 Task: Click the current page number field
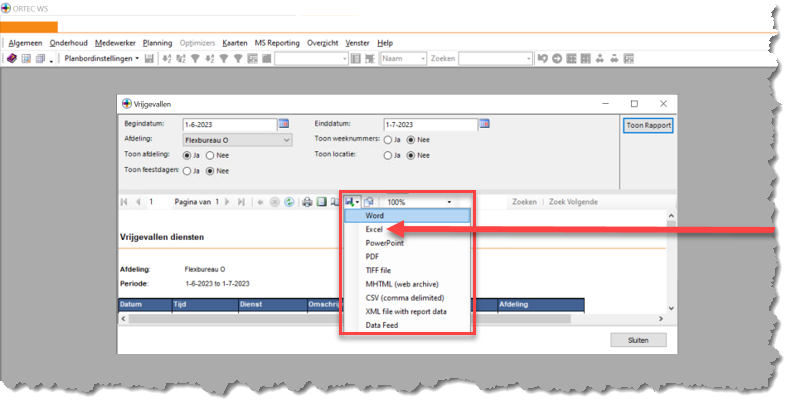(x=157, y=202)
